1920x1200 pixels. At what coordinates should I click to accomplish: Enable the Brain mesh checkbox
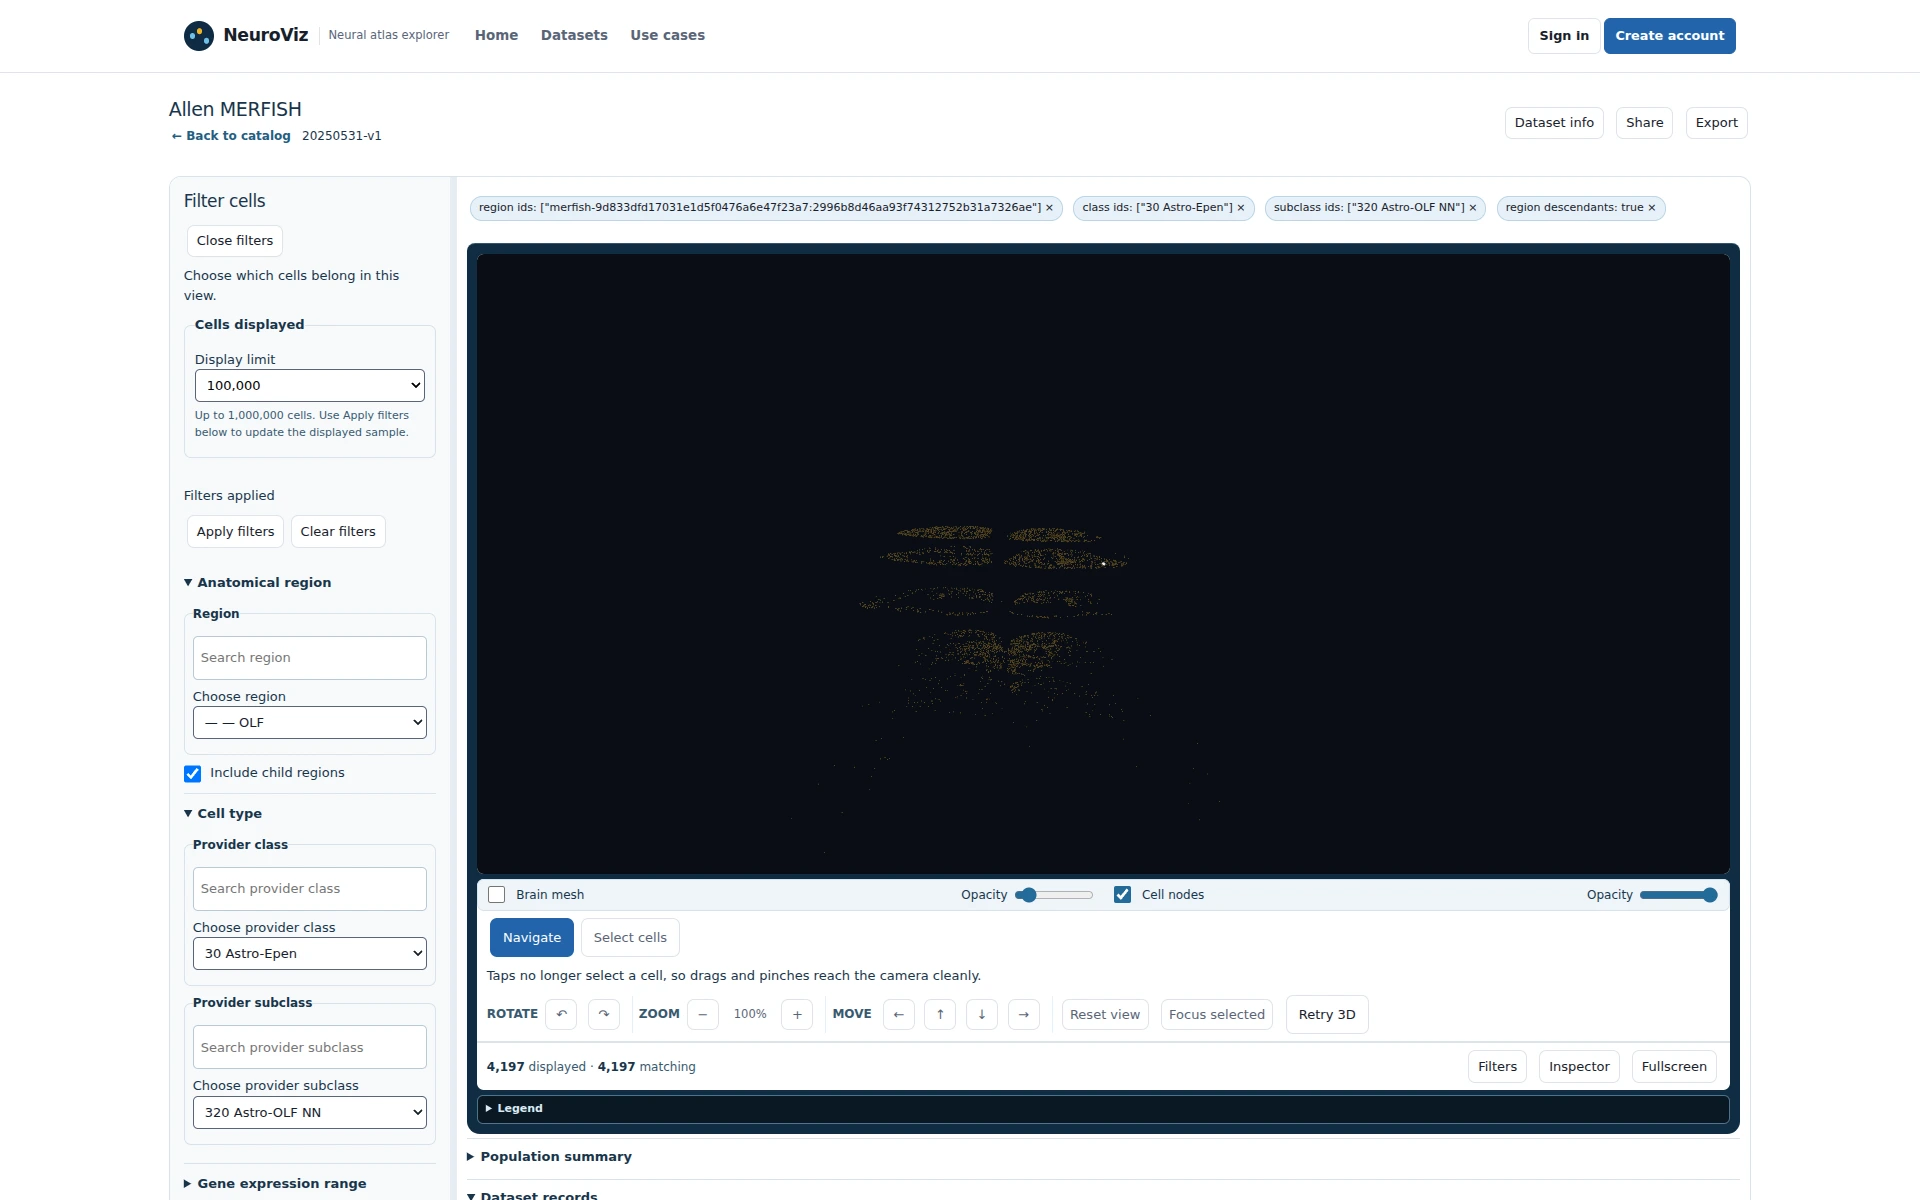click(497, 895)
